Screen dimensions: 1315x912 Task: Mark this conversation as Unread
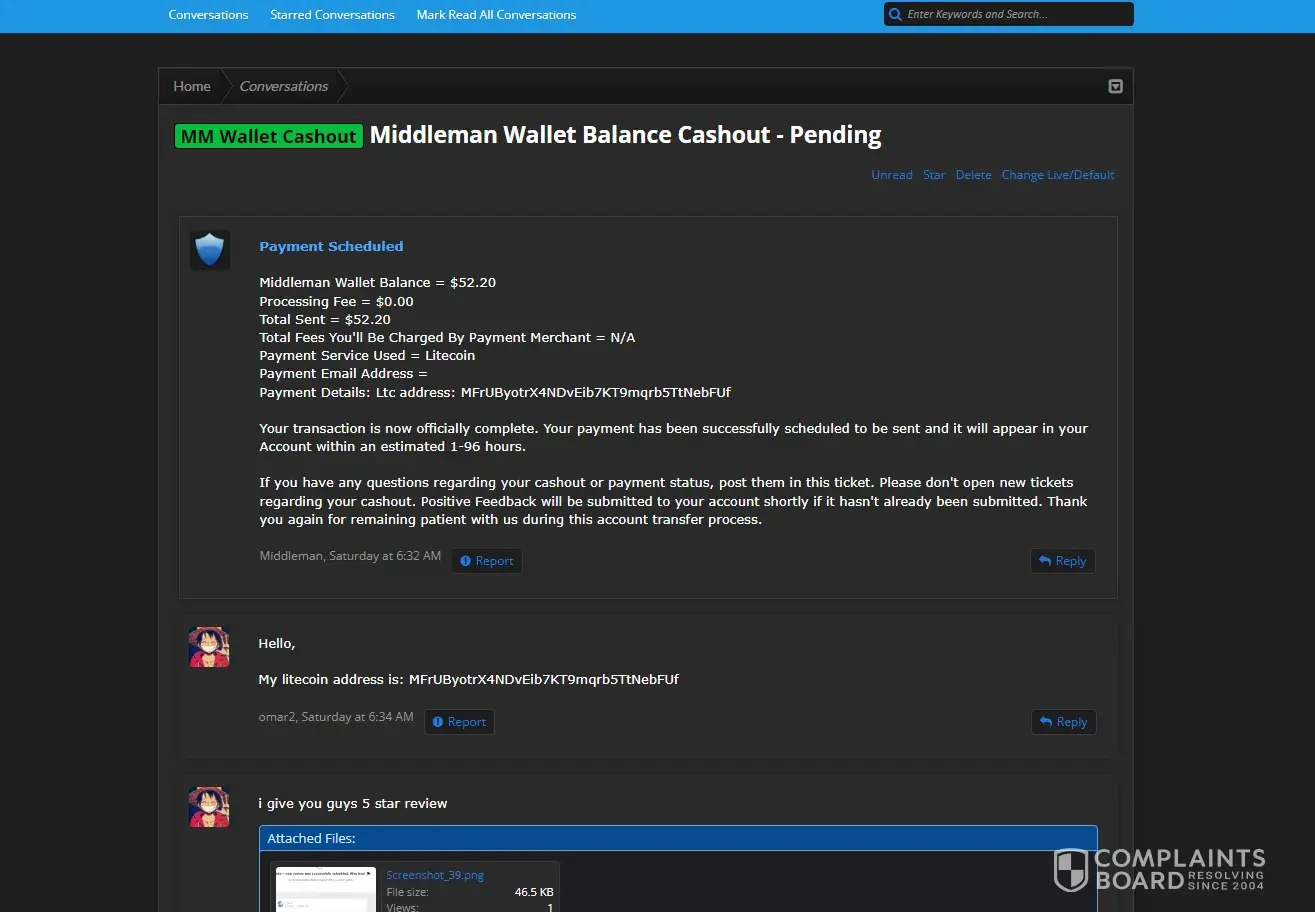pos(891,175)
